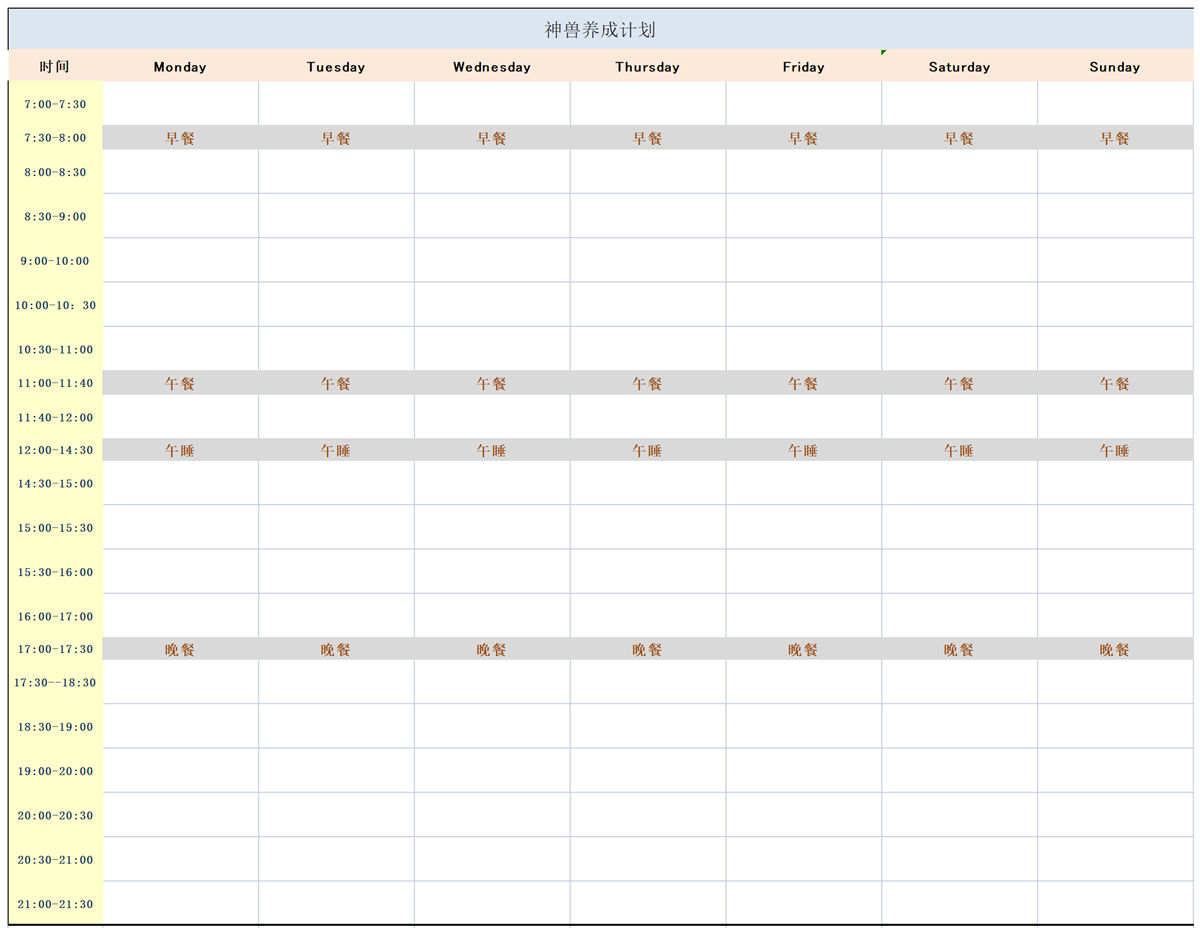Click the 16:00-17:00 time cell
This screenshot has width=1200, height=928.
click(55, 616)
